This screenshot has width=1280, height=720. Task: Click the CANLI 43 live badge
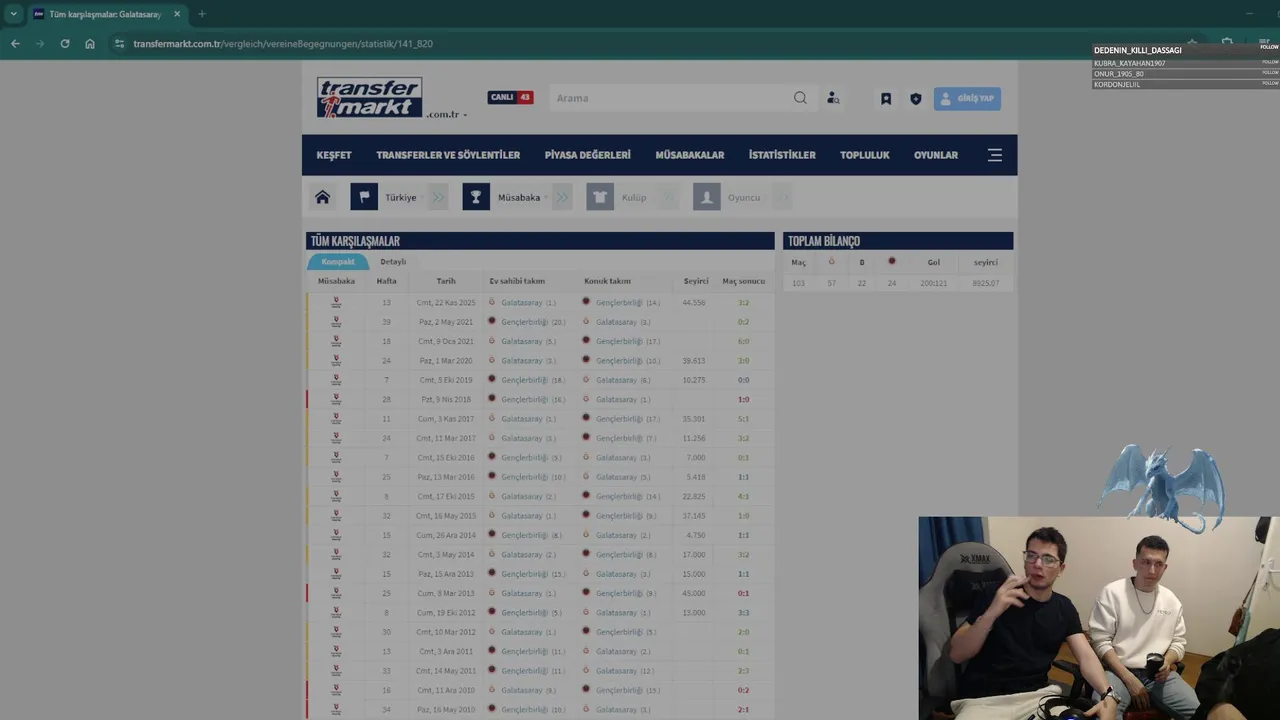(510, 98)
